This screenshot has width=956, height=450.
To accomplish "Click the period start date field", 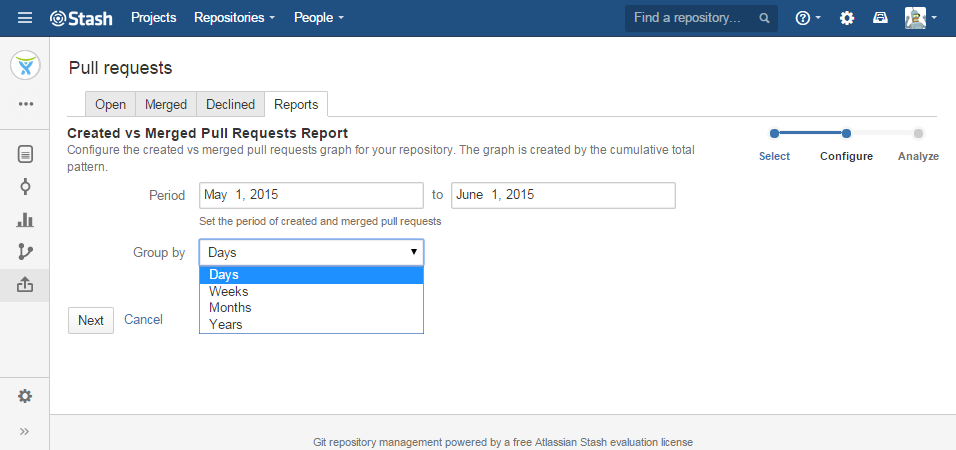I will 311,195.
